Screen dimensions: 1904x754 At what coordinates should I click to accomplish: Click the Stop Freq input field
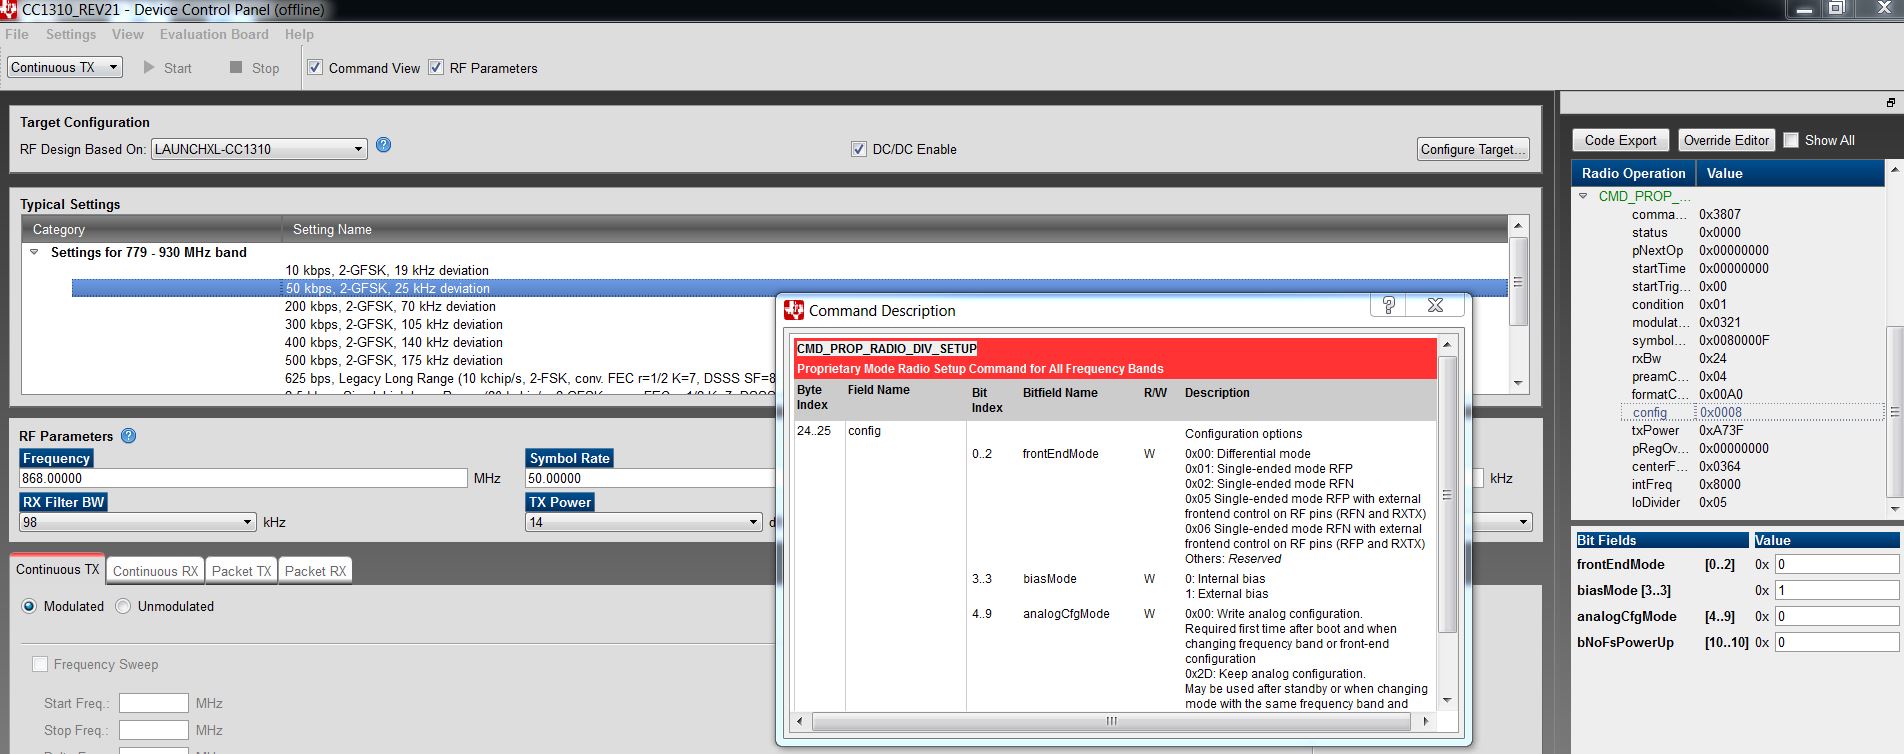coord(153,730)
